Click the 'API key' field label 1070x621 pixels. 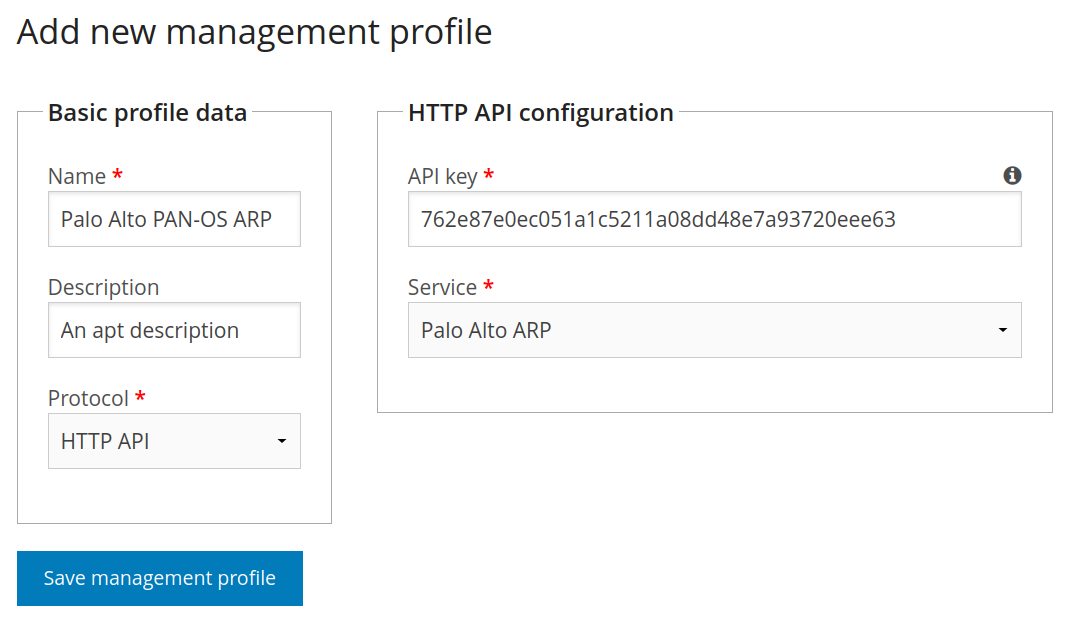[x=443, y=176]
